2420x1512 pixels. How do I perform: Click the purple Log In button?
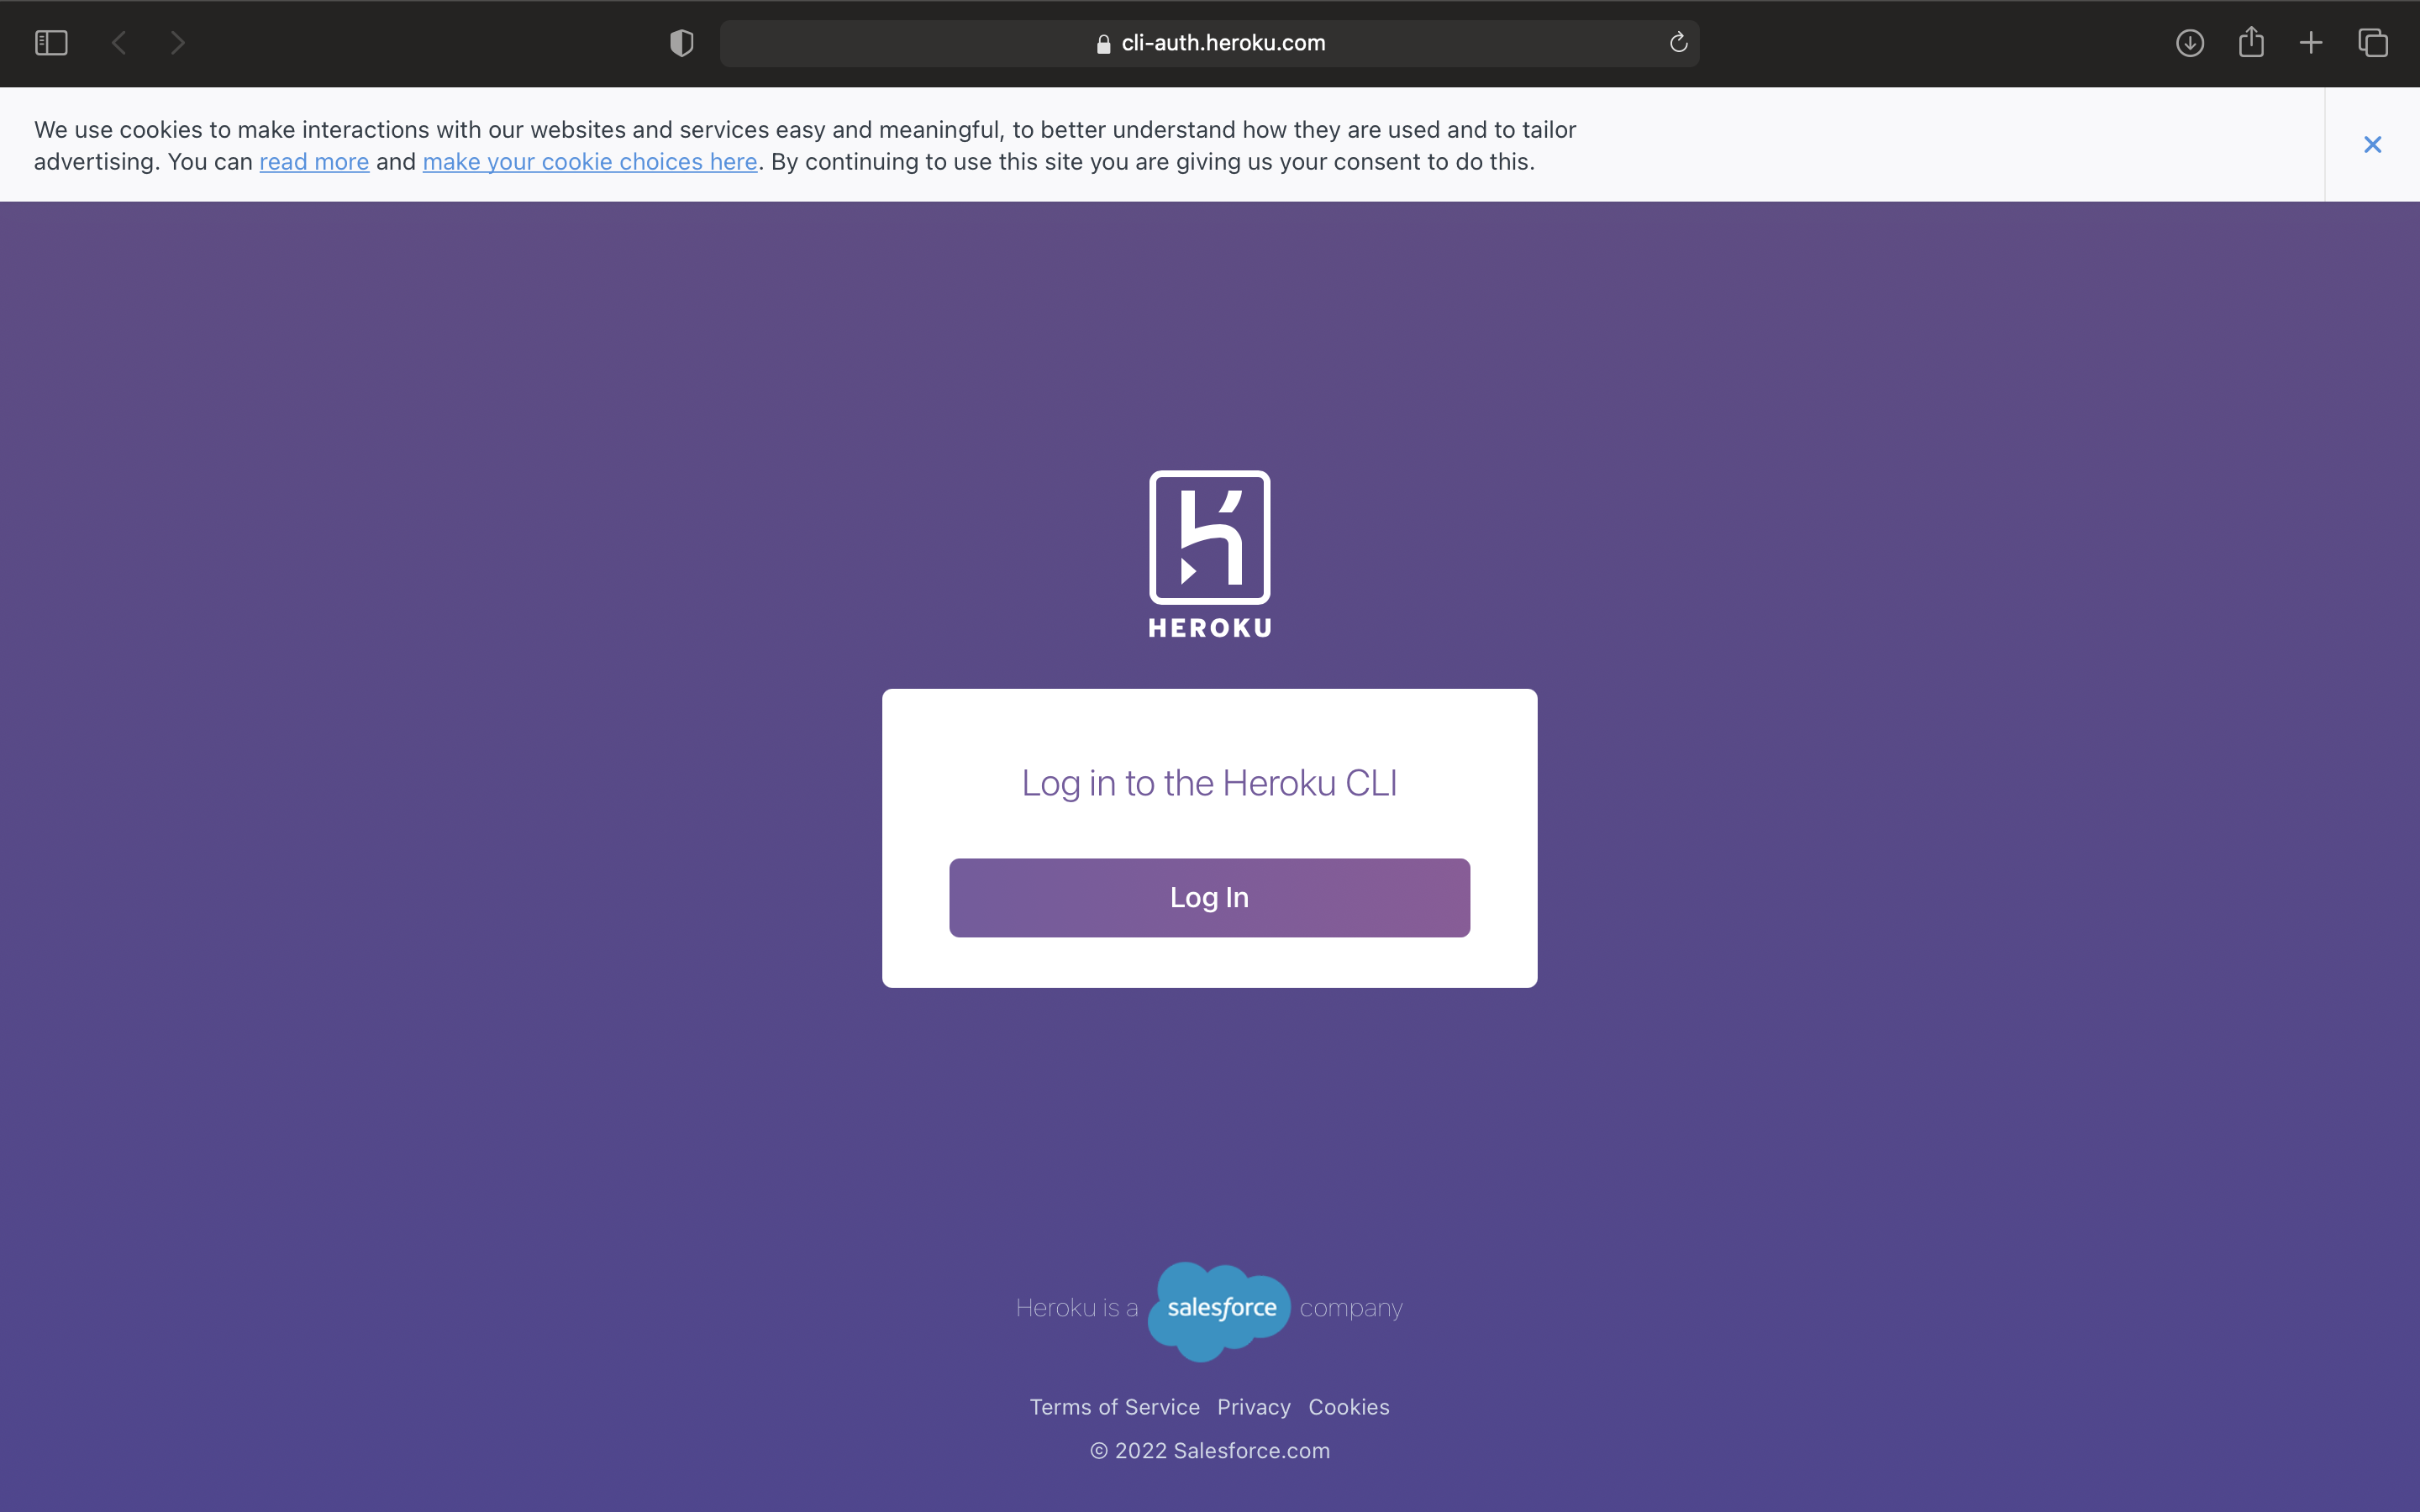pos(1209,897)
